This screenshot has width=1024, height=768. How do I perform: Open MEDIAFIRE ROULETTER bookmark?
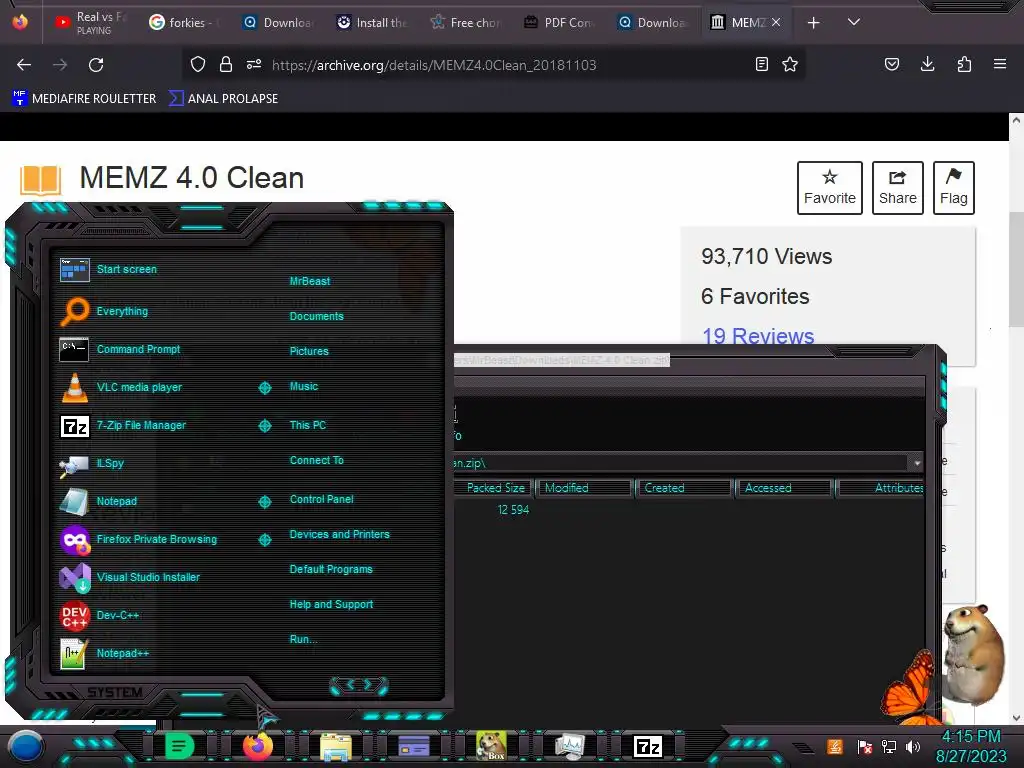pyautogui.click(x=84, y=99)
